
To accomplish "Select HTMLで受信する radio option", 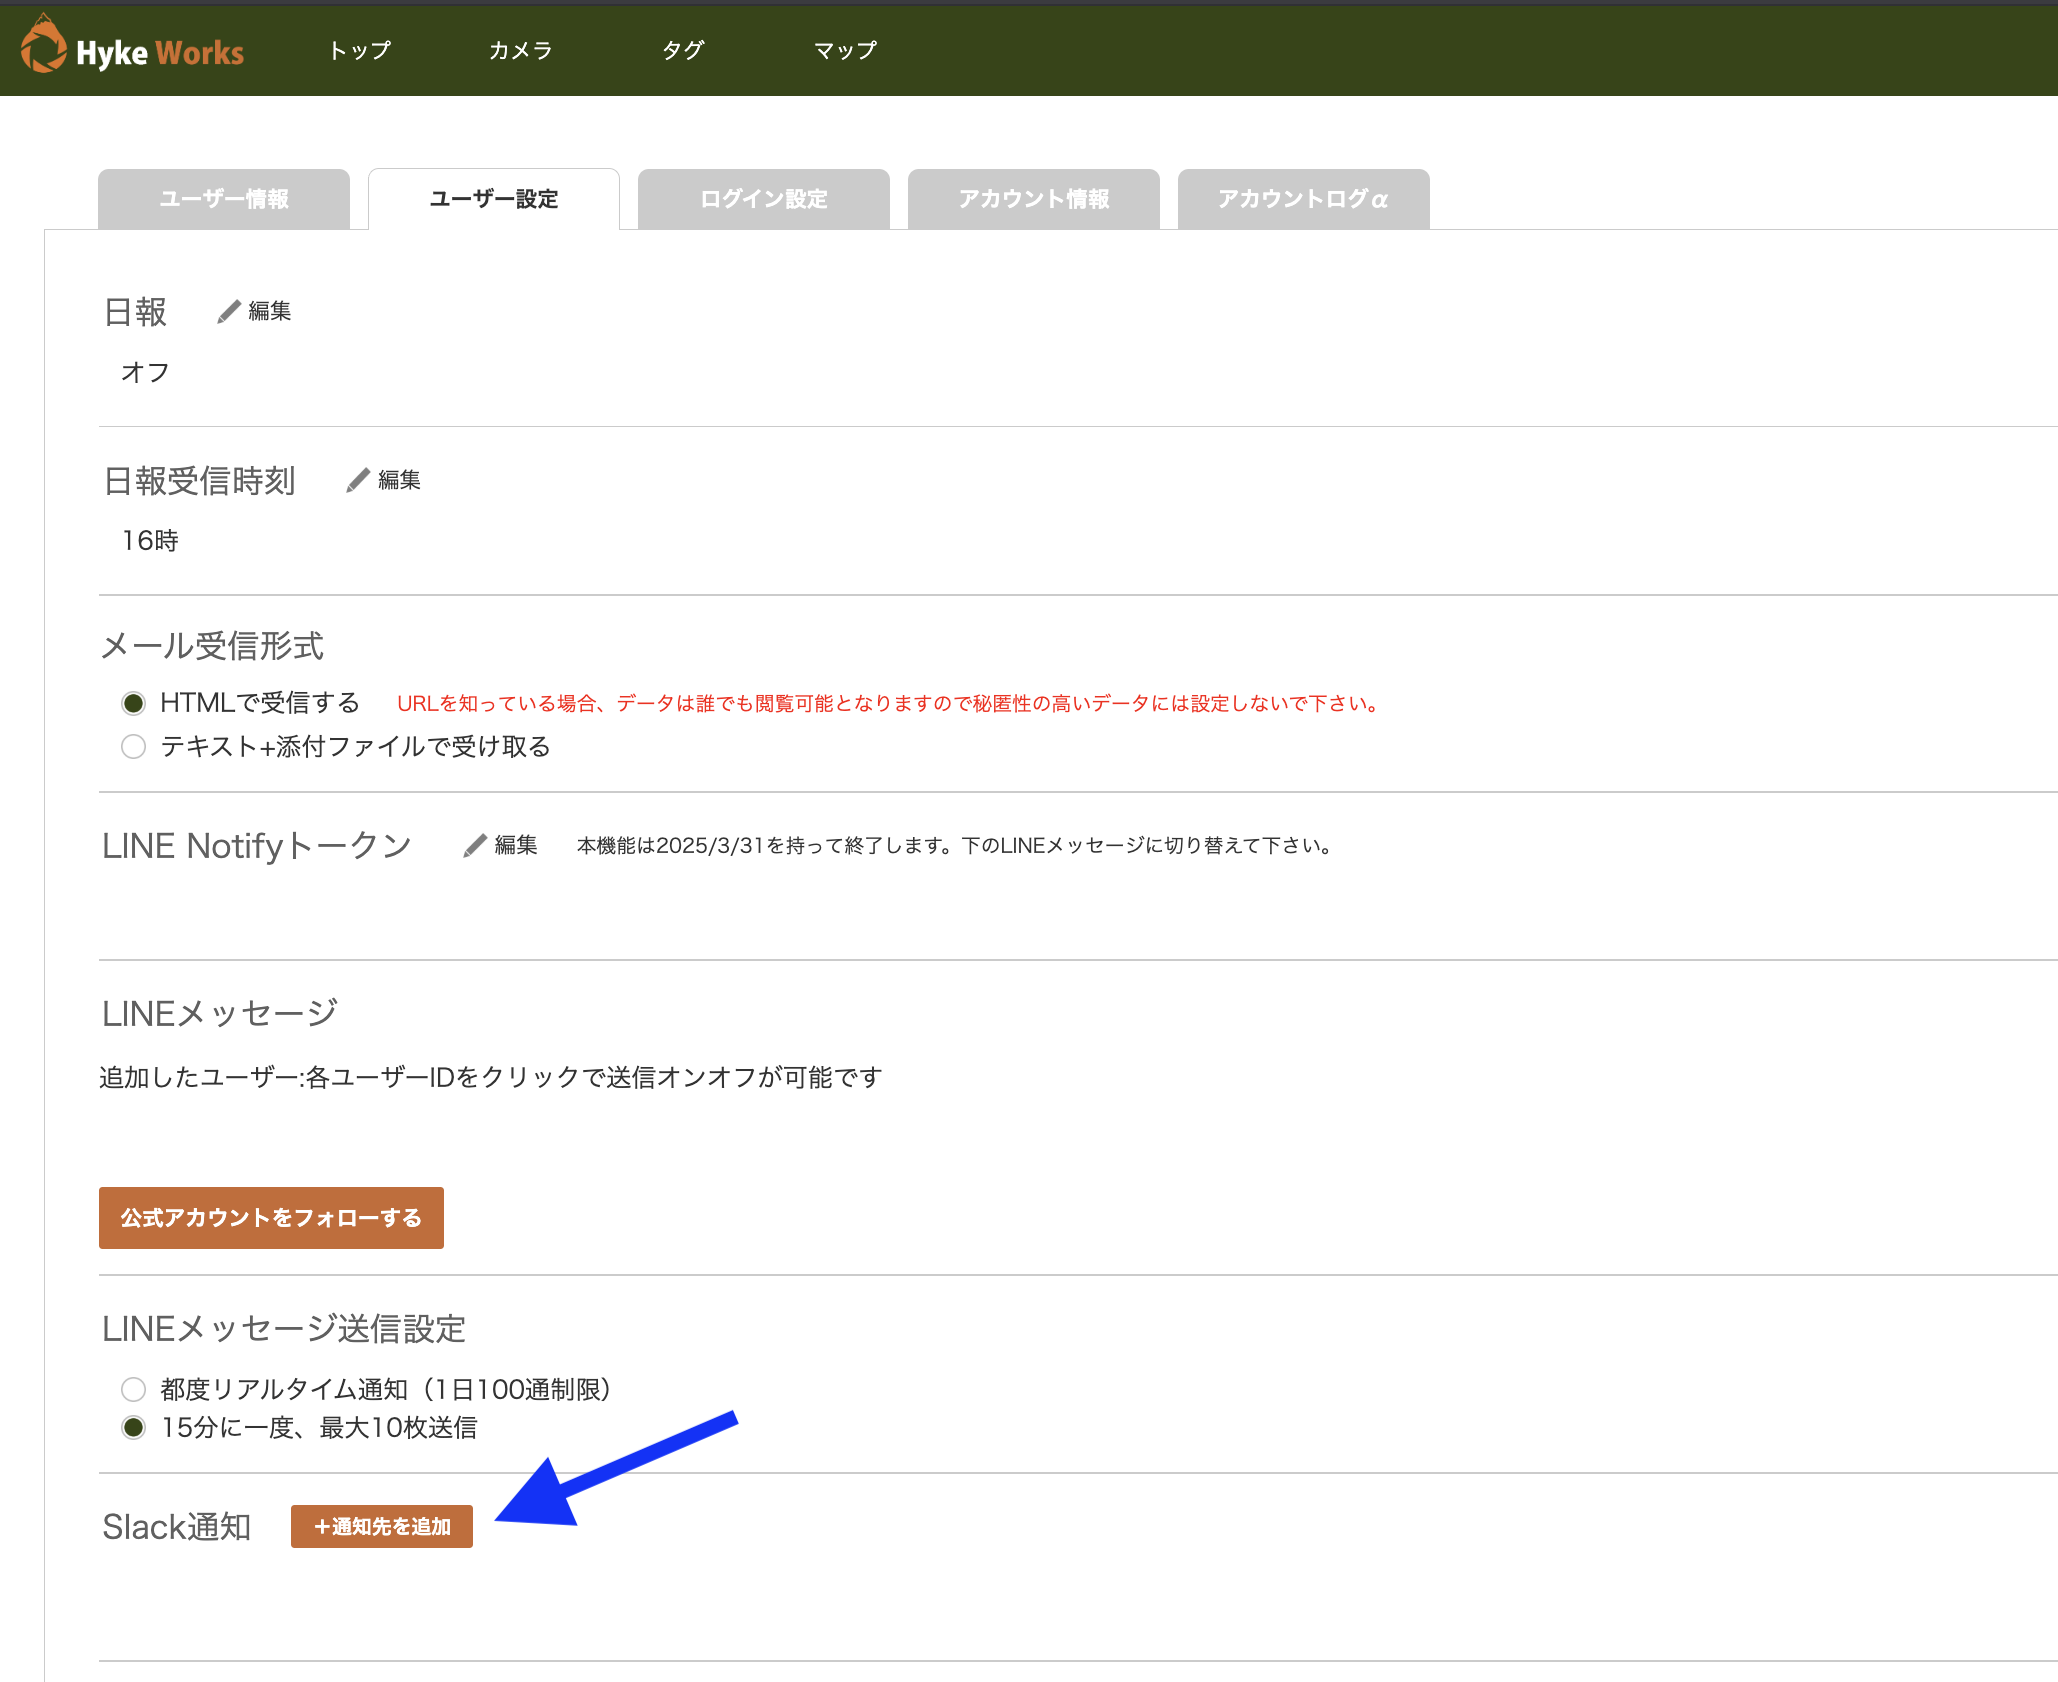I will point(133,703).
